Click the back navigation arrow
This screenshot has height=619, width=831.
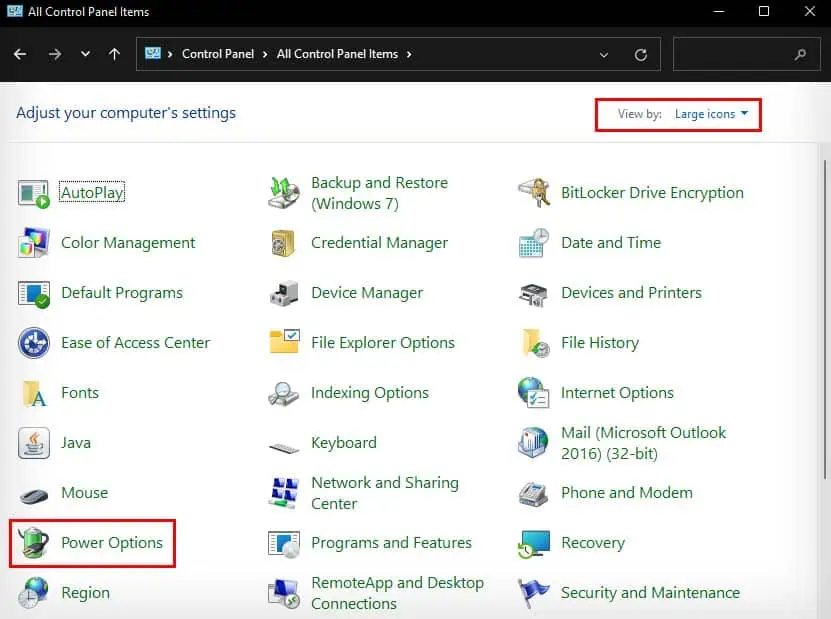[x=20, y=54]
